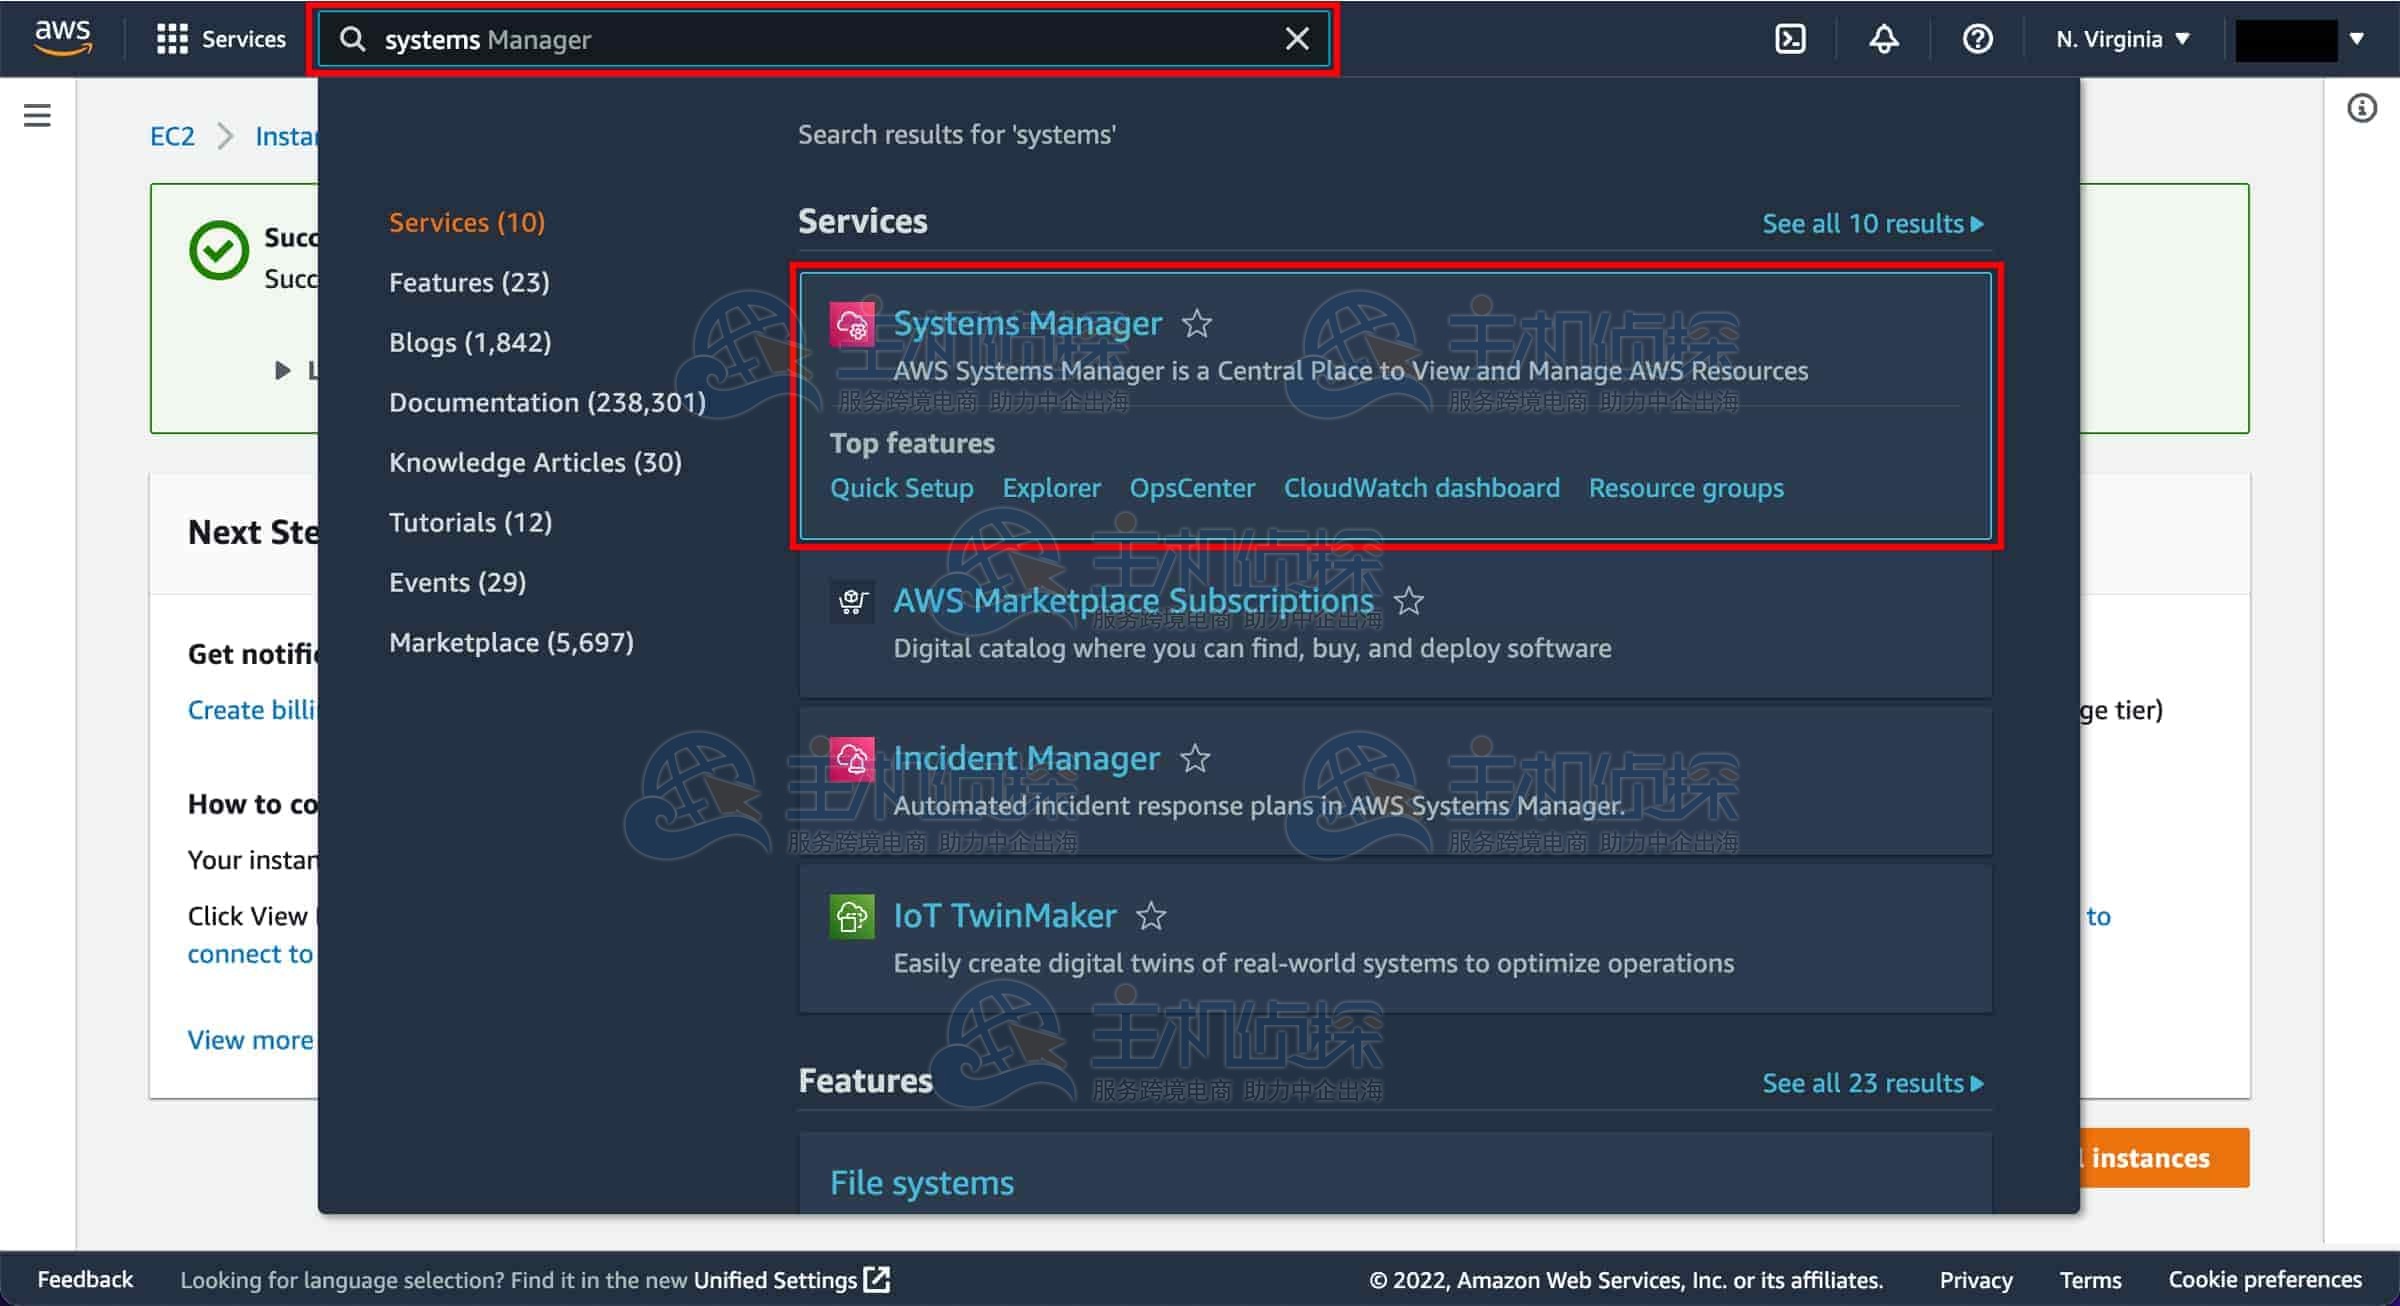Open the account menu dropdown arrow
The height and width of the screenshot is (1306, 2400).
click(2357, 39)
